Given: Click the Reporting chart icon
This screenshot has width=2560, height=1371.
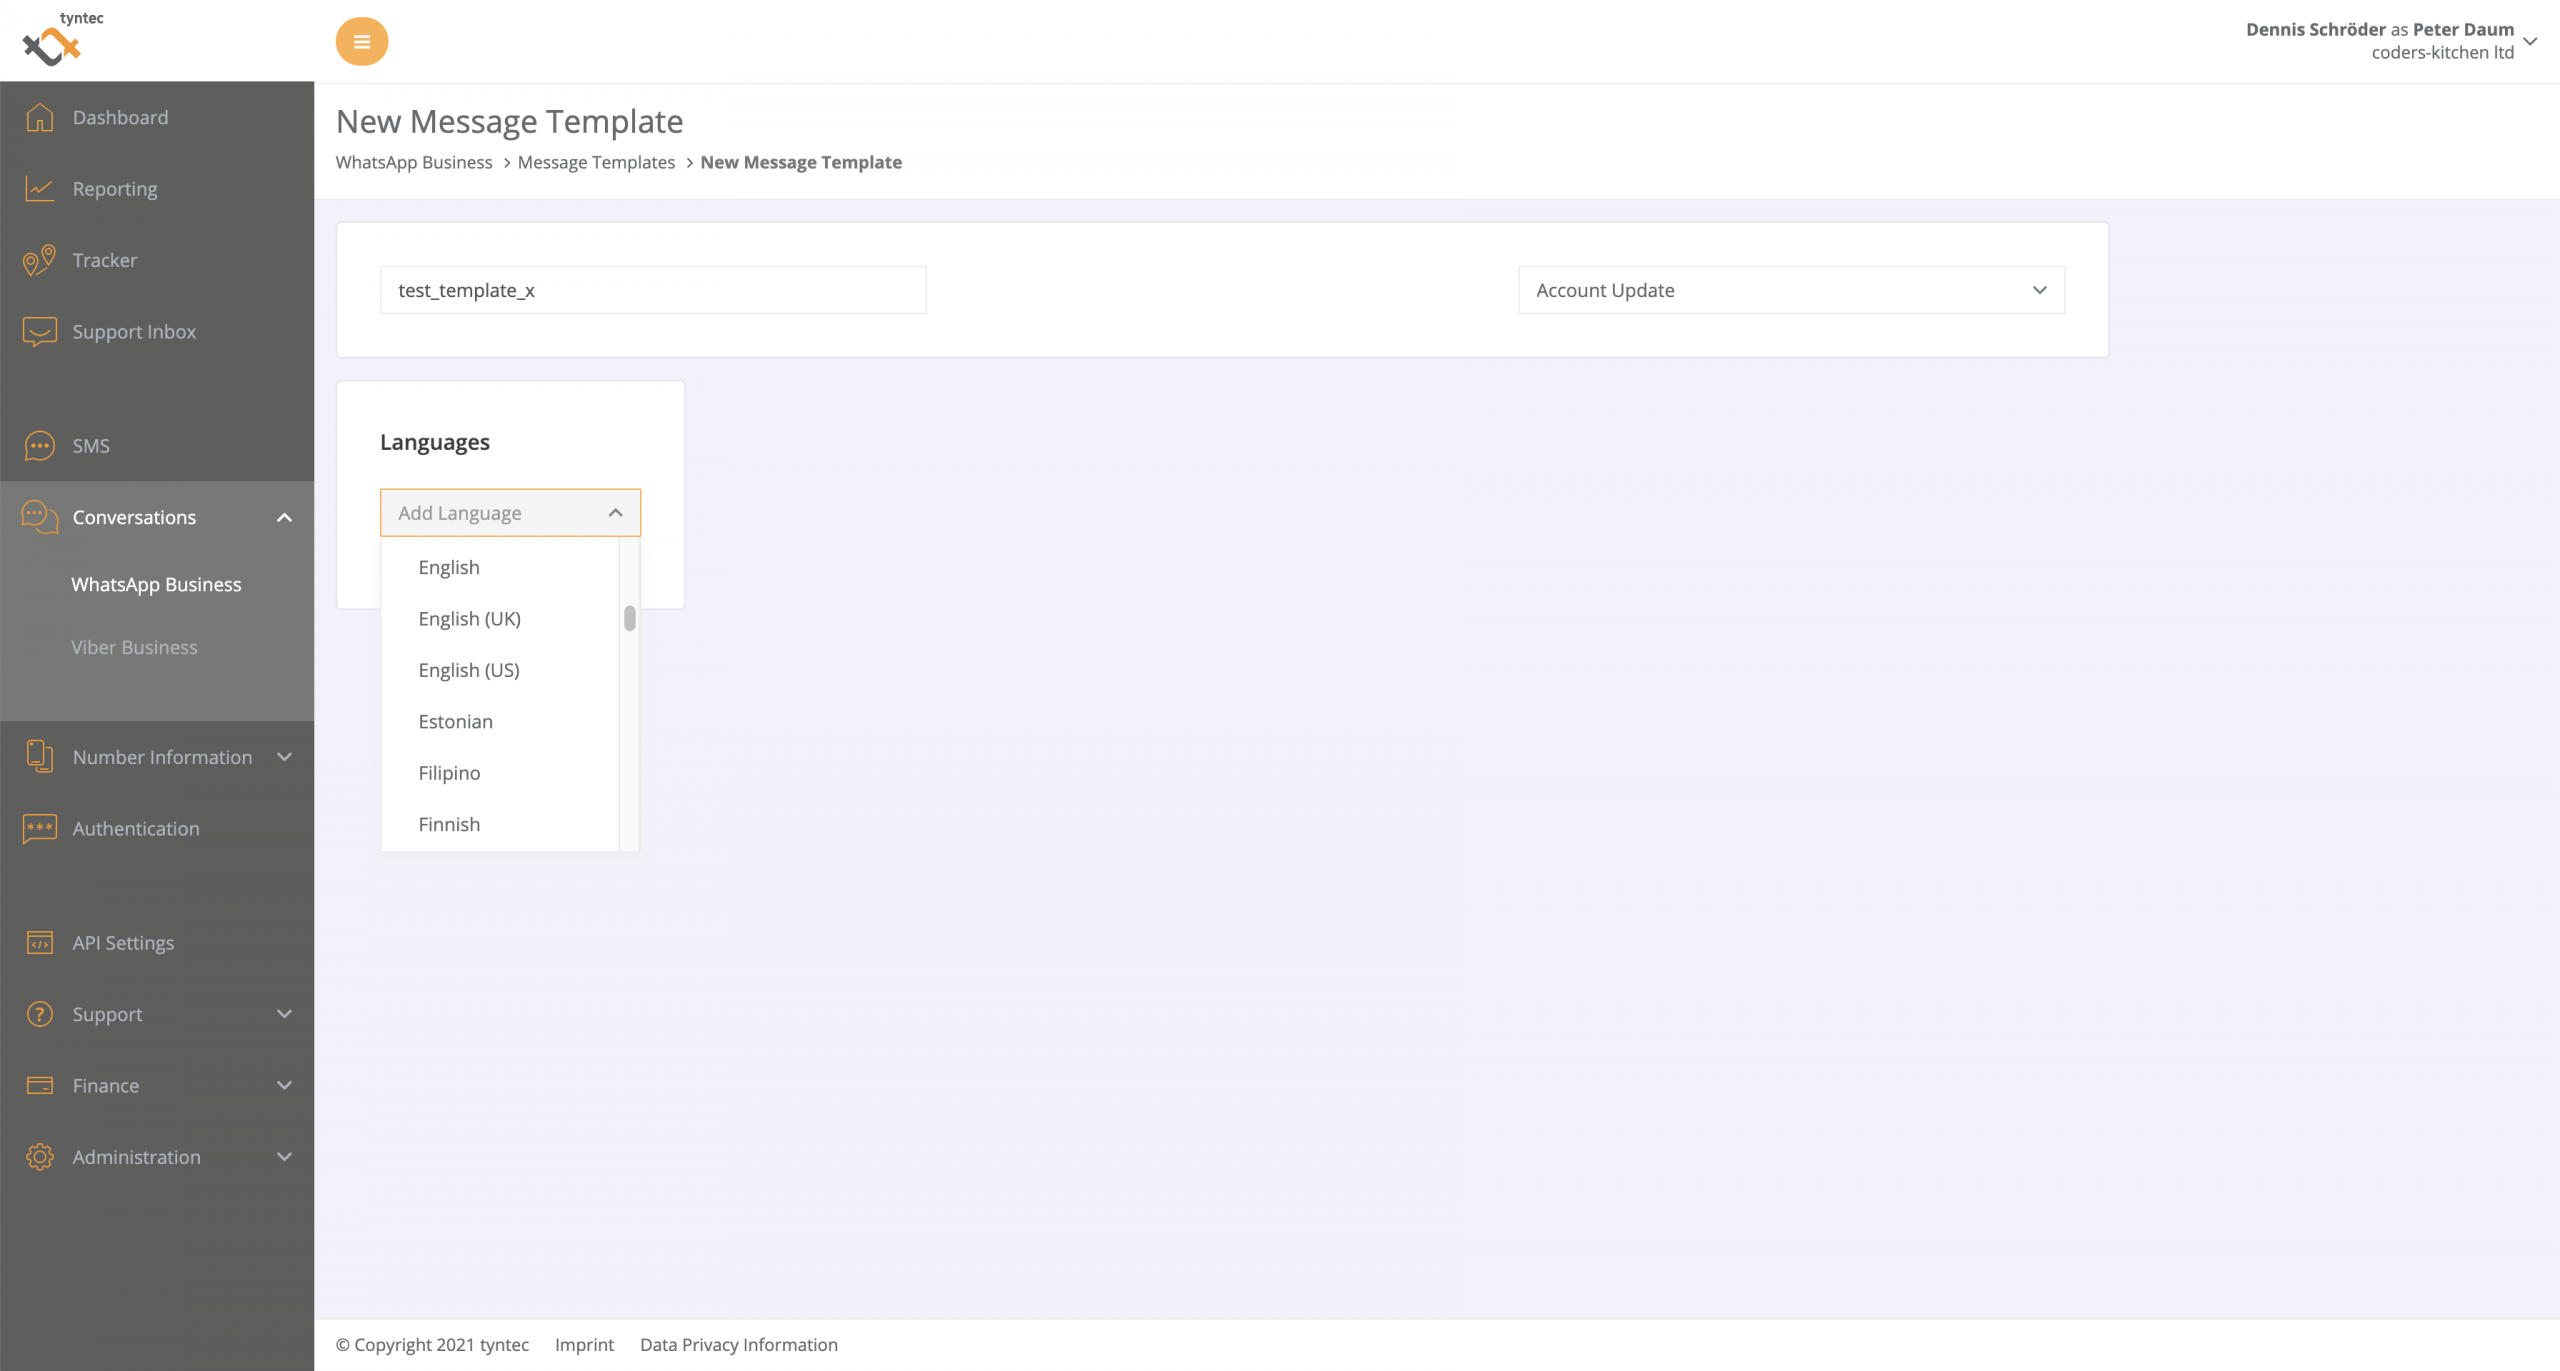Looking at the screenshot, I should coord(39,189).
